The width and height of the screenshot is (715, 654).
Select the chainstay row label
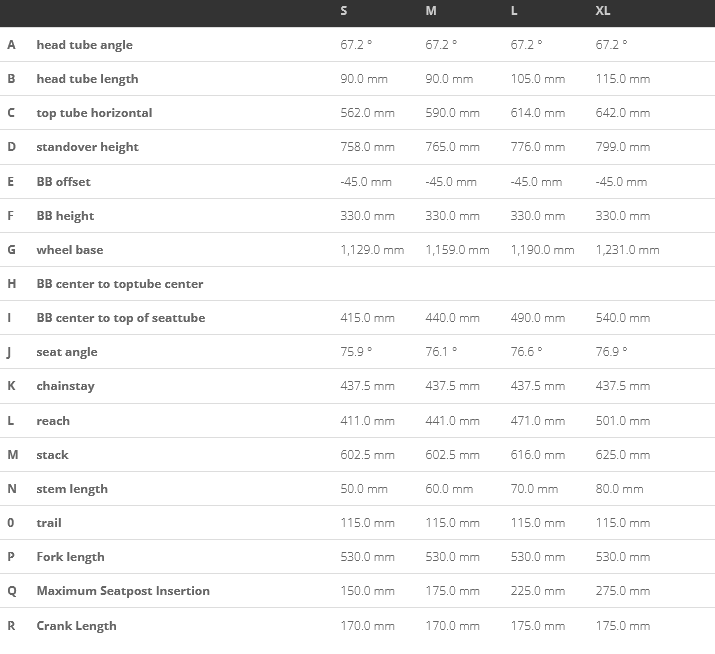pos(65,386)
